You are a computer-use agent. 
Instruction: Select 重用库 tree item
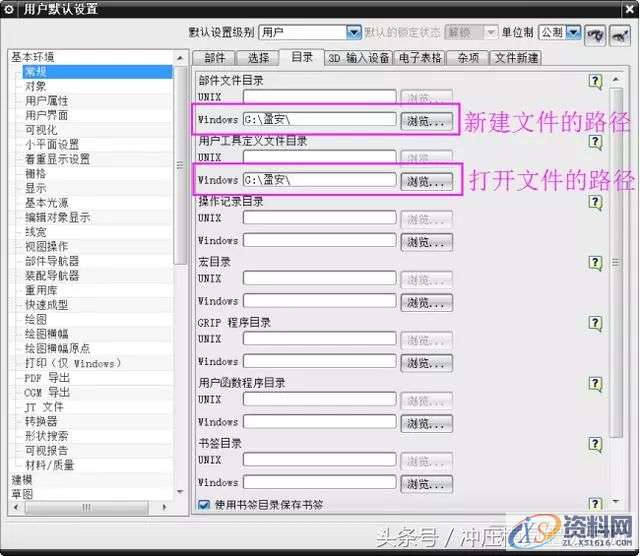point(41,290)
